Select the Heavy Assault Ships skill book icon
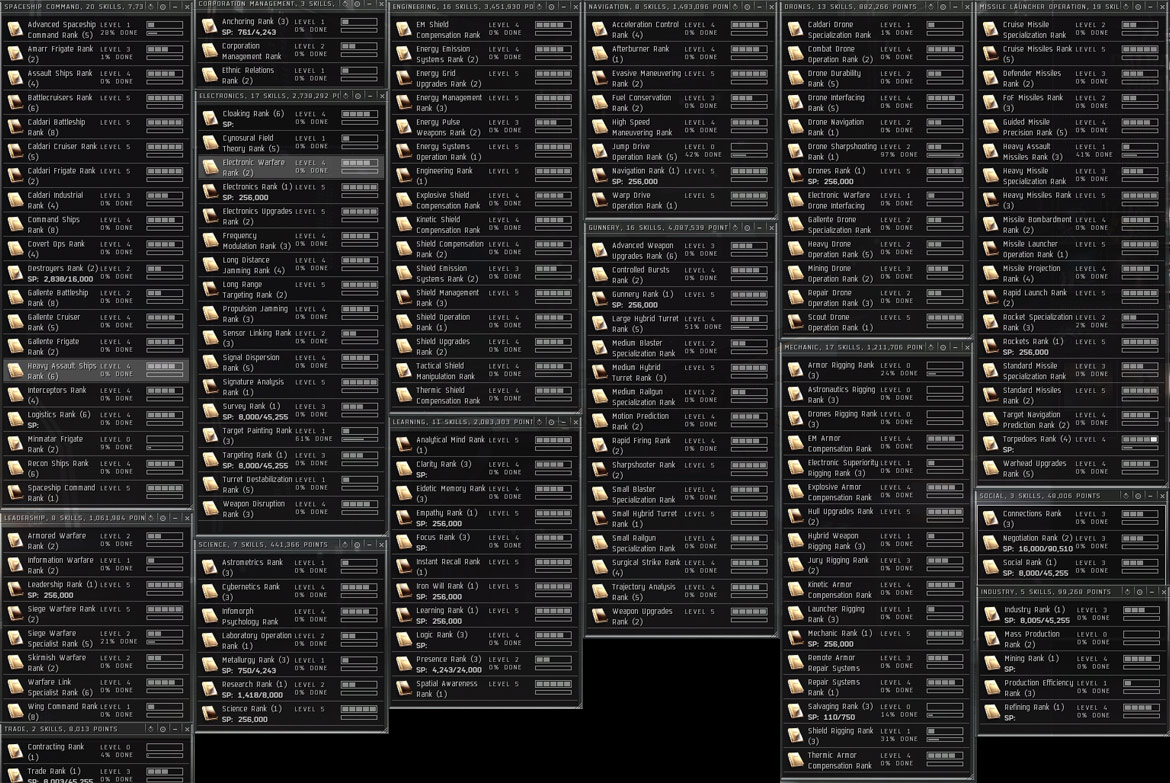1170x783 pixels. [x=15, y=372]
